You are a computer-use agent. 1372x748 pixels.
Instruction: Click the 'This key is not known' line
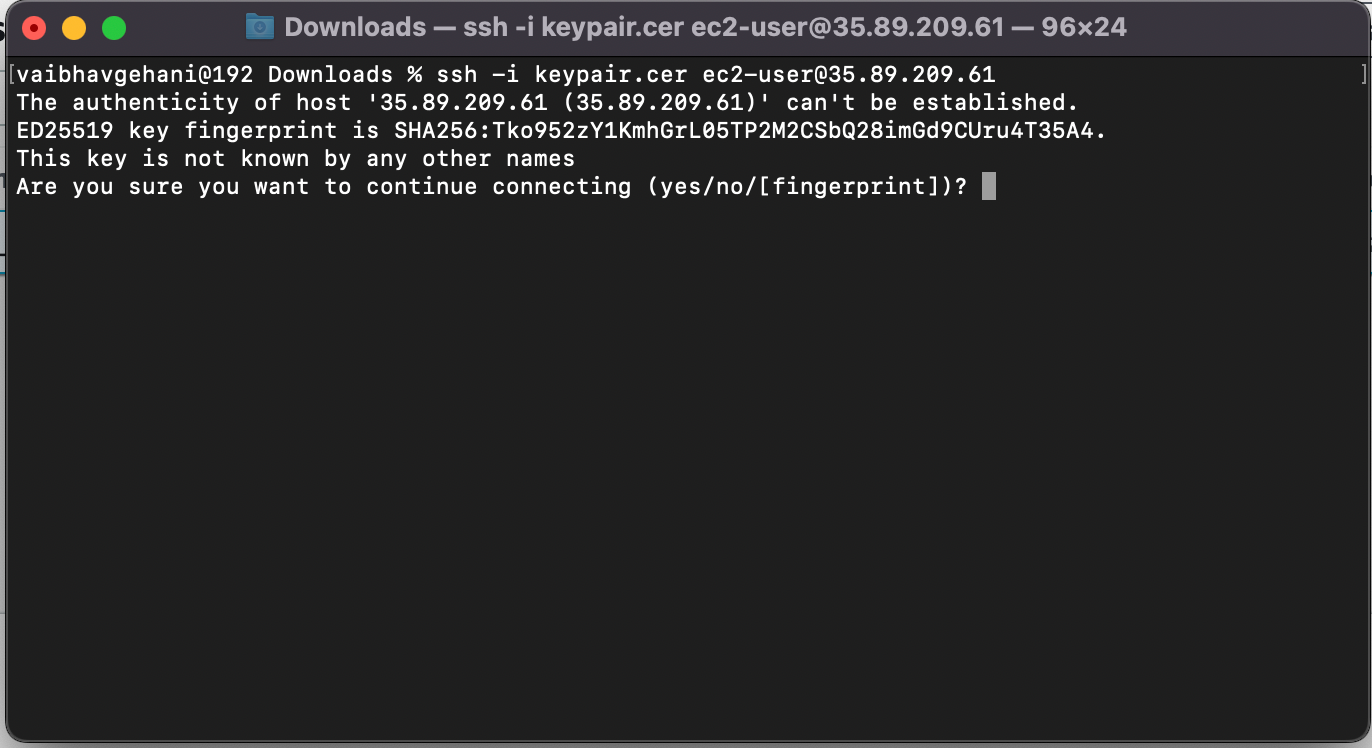click(296, 158)
